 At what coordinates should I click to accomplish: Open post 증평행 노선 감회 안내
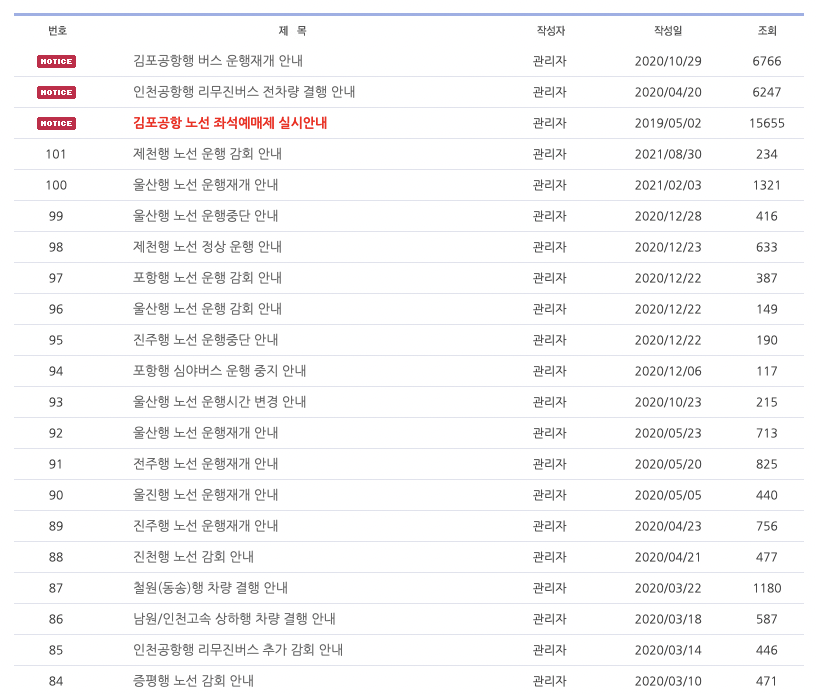click(194, 681)
